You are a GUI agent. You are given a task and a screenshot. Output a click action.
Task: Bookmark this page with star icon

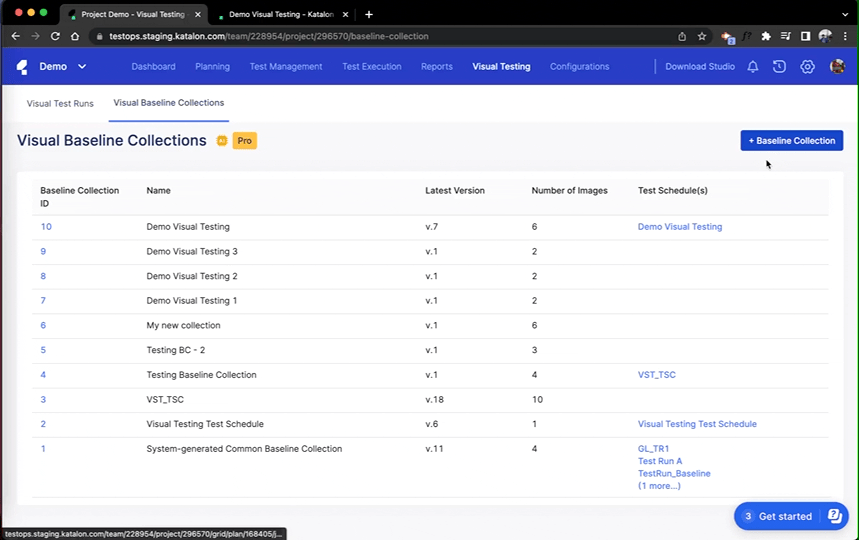click(x=702, y=36)
